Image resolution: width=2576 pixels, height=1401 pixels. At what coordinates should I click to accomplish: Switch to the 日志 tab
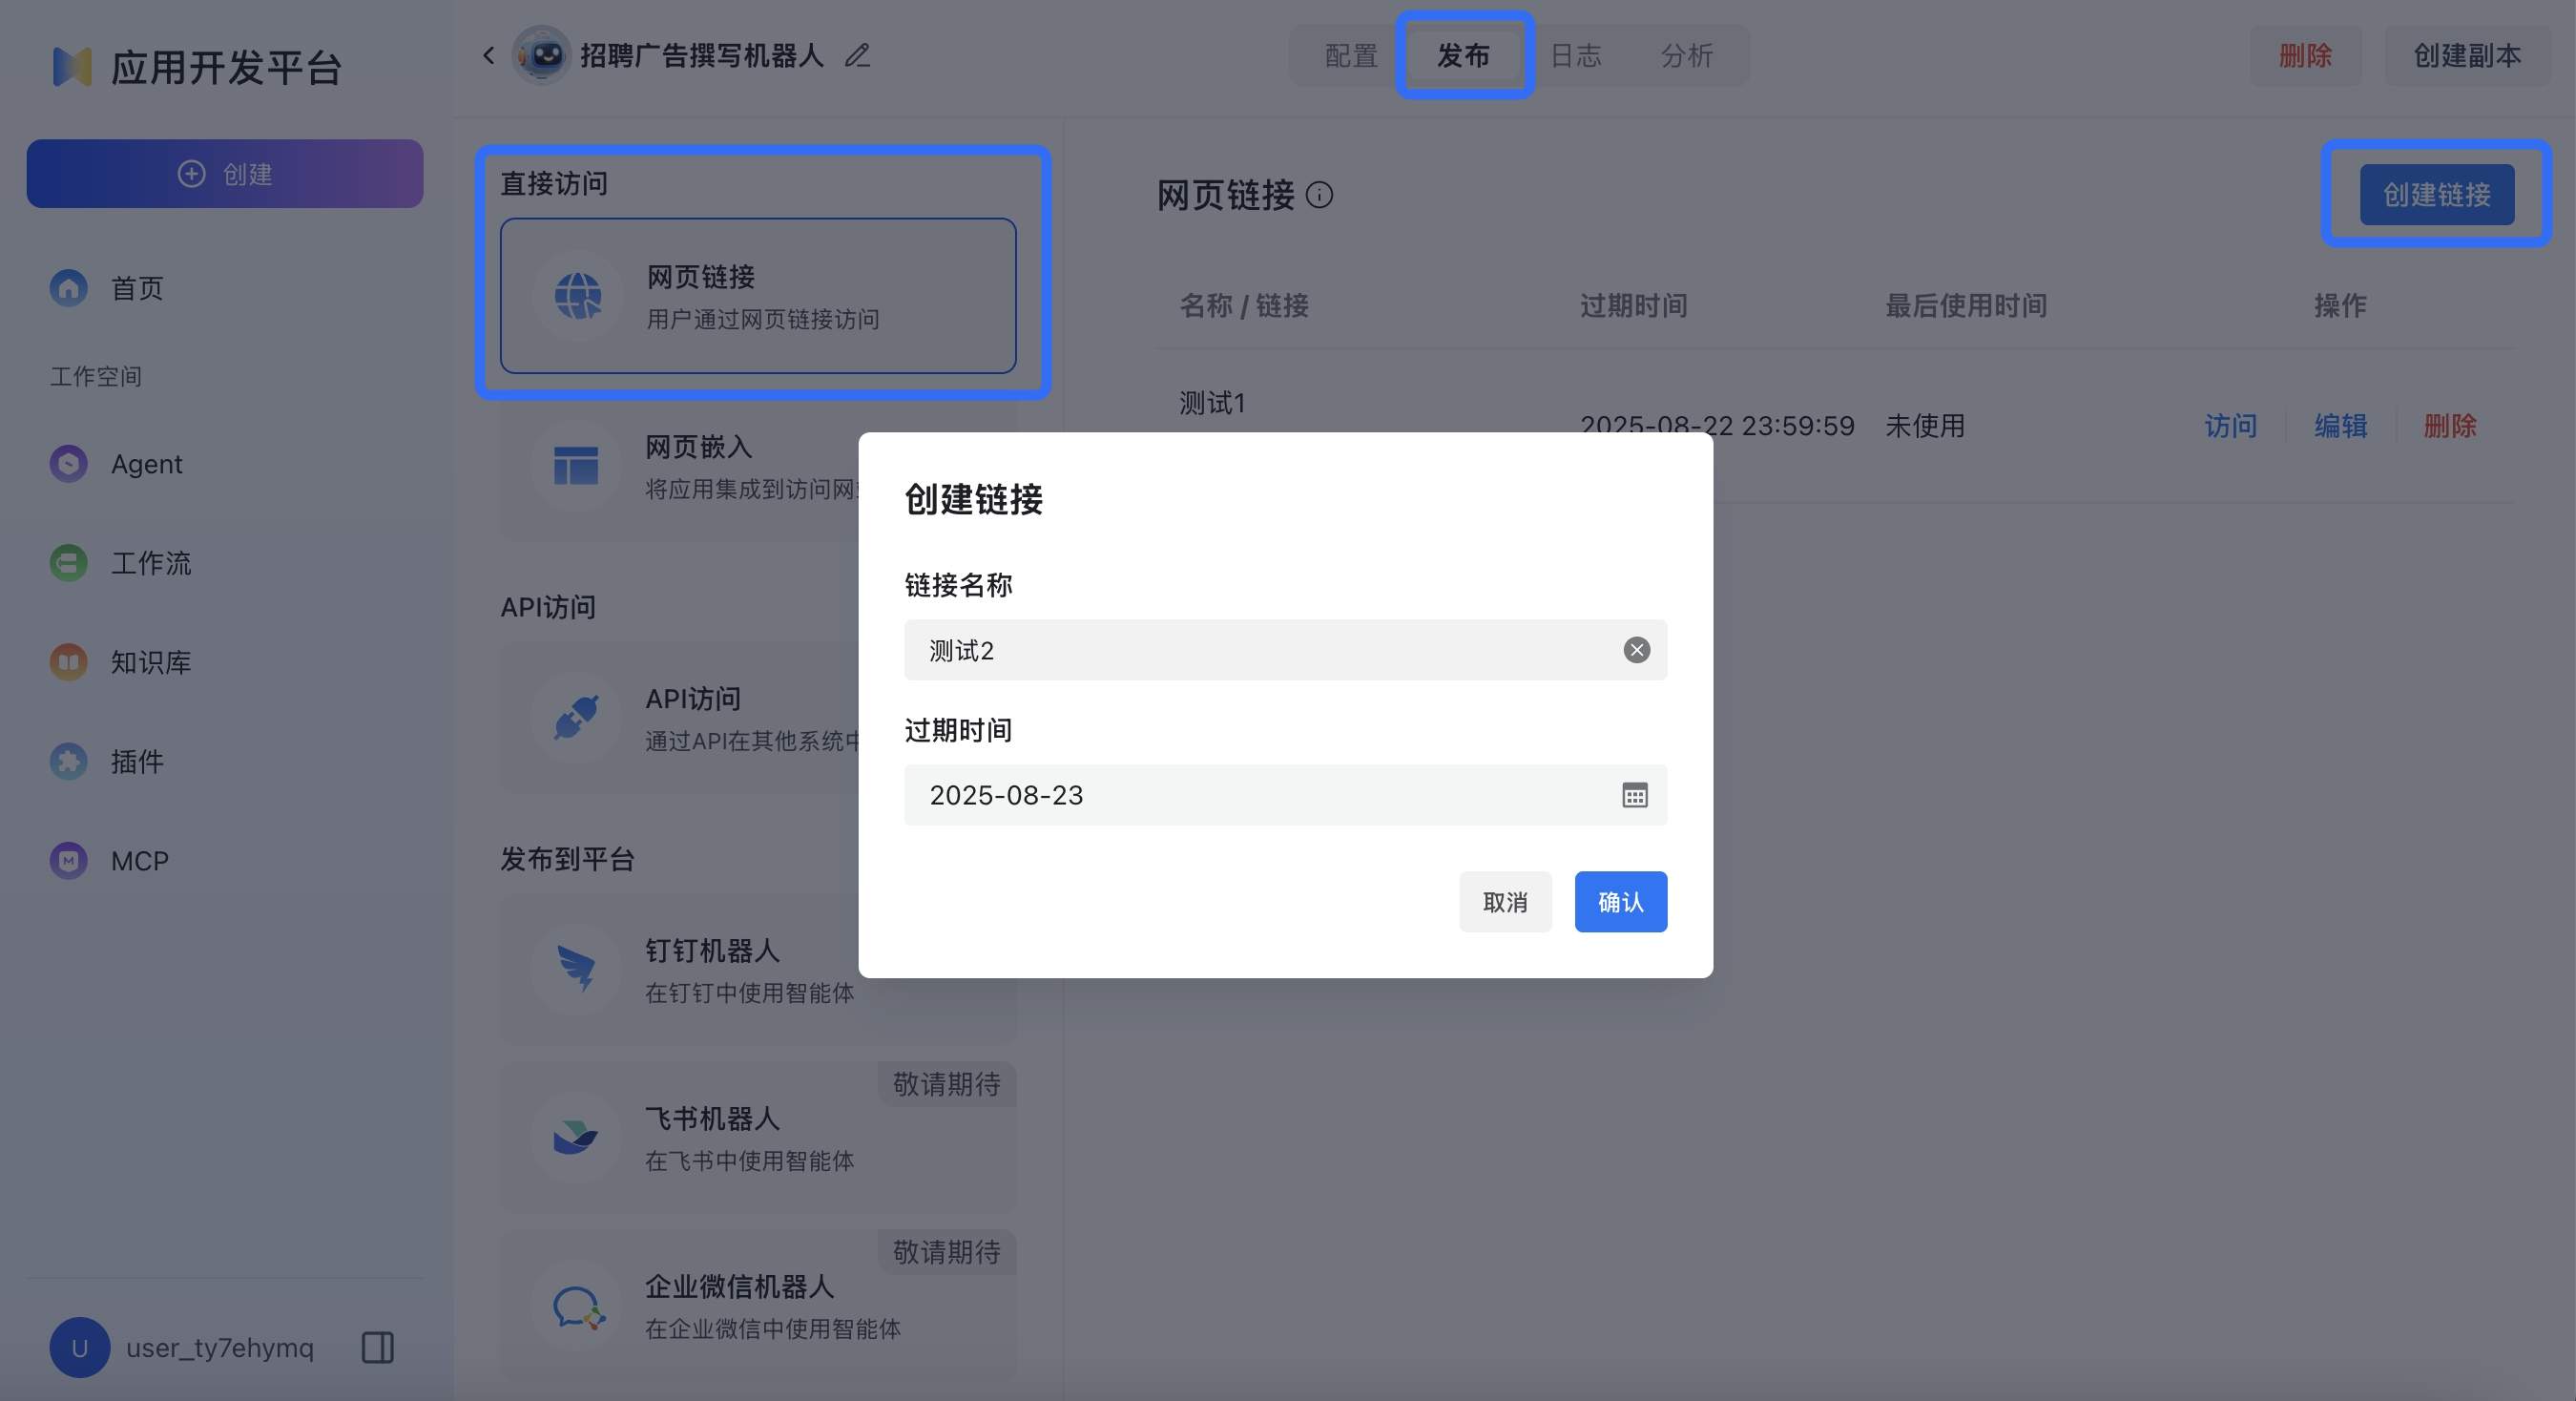1575,56
